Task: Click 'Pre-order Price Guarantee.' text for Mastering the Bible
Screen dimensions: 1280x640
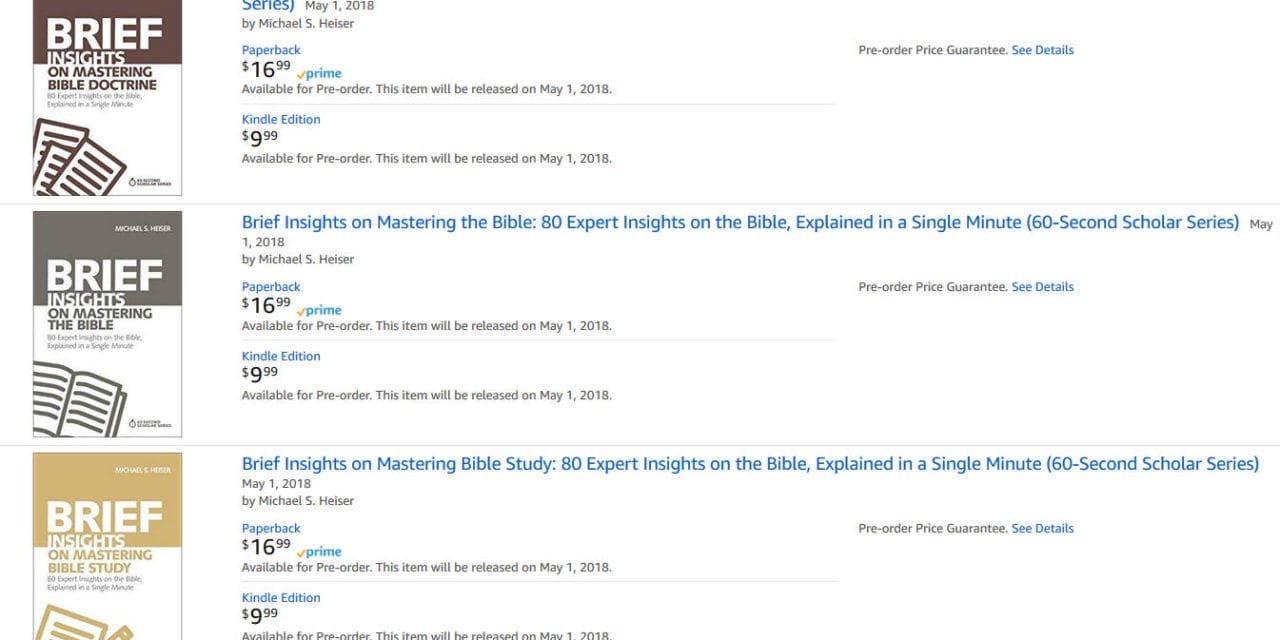Action: tap(933, 287)
